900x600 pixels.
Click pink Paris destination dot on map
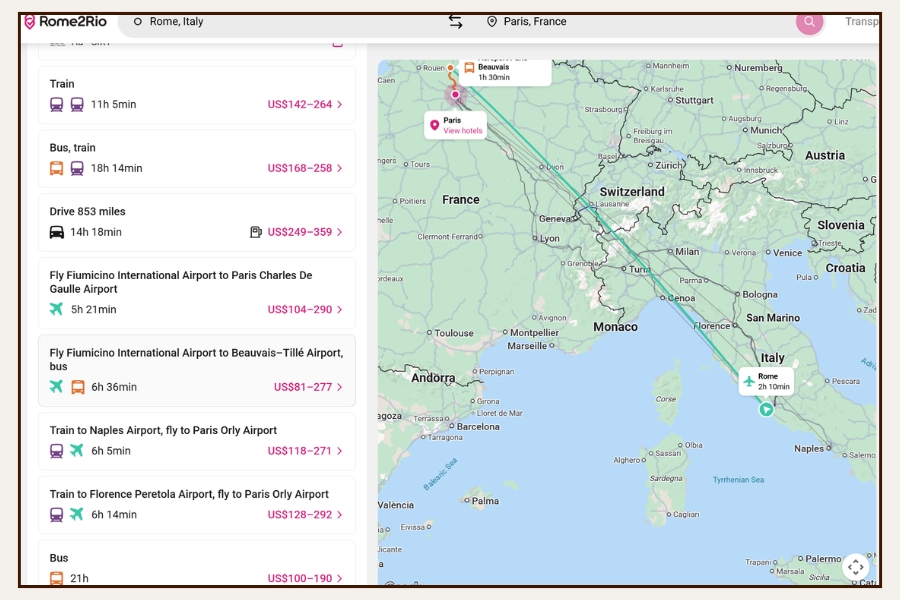pyautogui.click(x=455, y=94)
